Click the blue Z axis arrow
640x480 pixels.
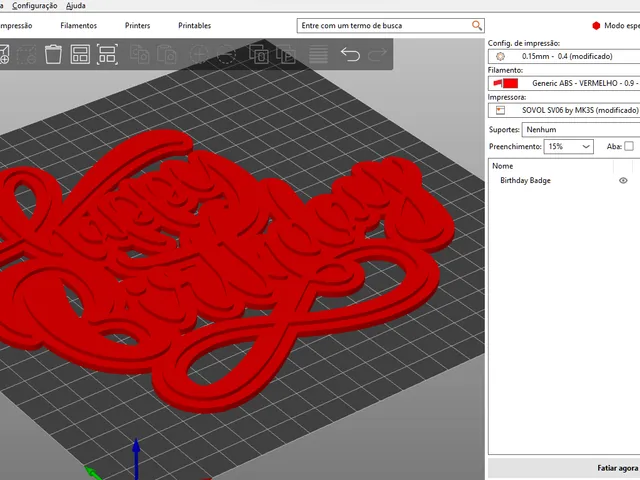point(136,457)
